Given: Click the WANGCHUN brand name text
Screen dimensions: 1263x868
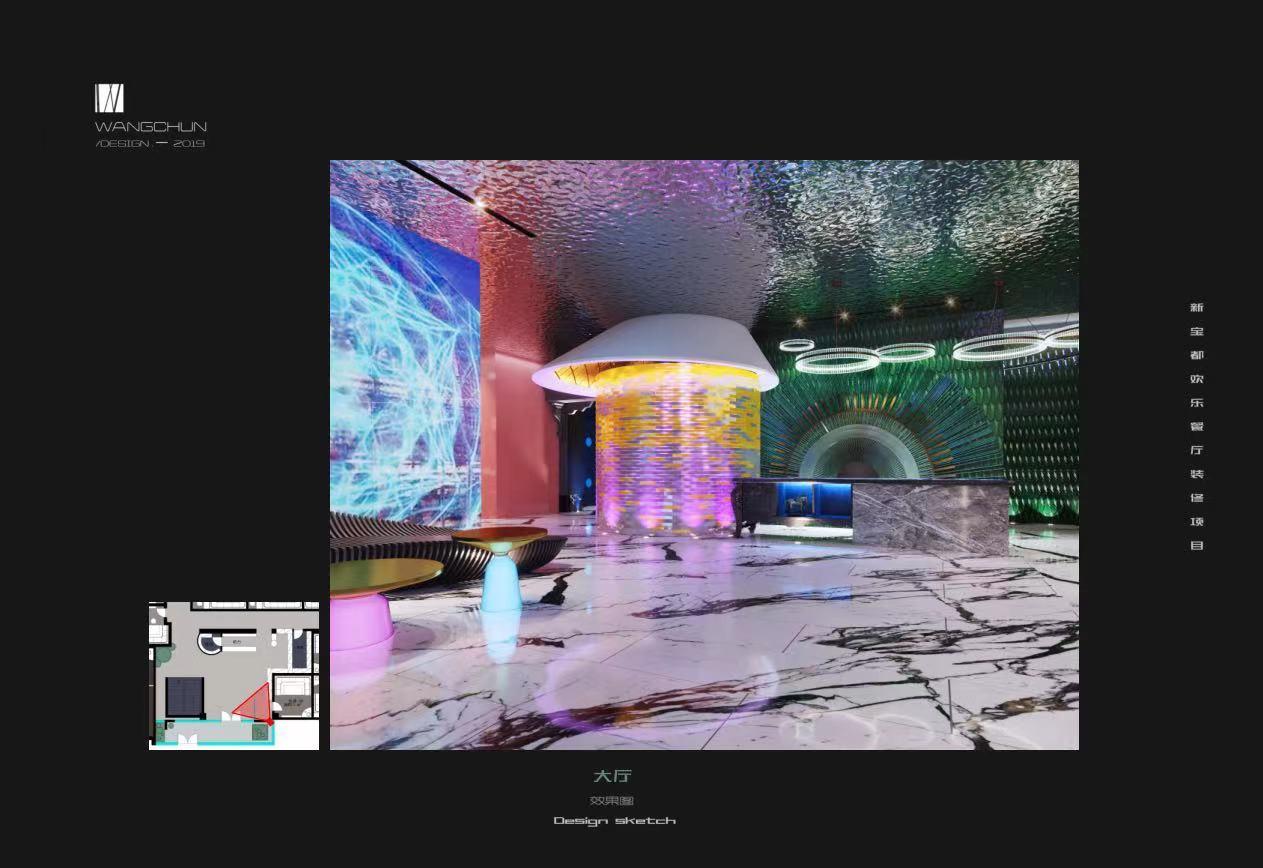Looking at the screenshot, I should (x=151, y=127).
